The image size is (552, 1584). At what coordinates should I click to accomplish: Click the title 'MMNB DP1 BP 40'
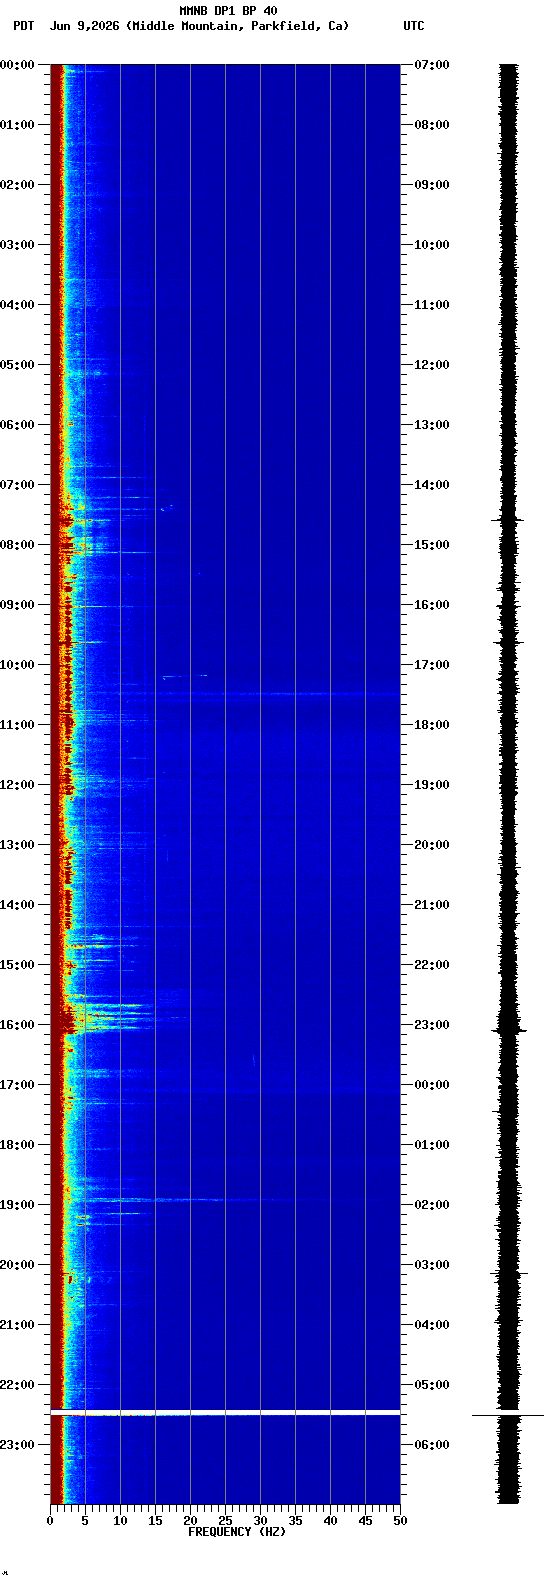[x=228, y=11]
